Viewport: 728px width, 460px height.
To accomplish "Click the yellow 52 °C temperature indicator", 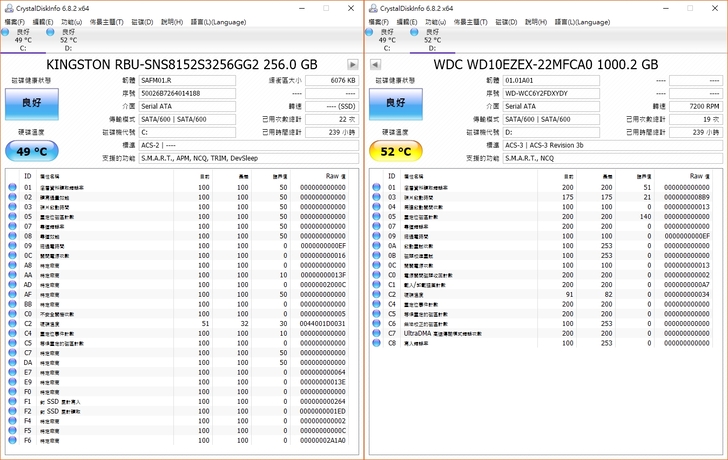I will coord(398,151).
